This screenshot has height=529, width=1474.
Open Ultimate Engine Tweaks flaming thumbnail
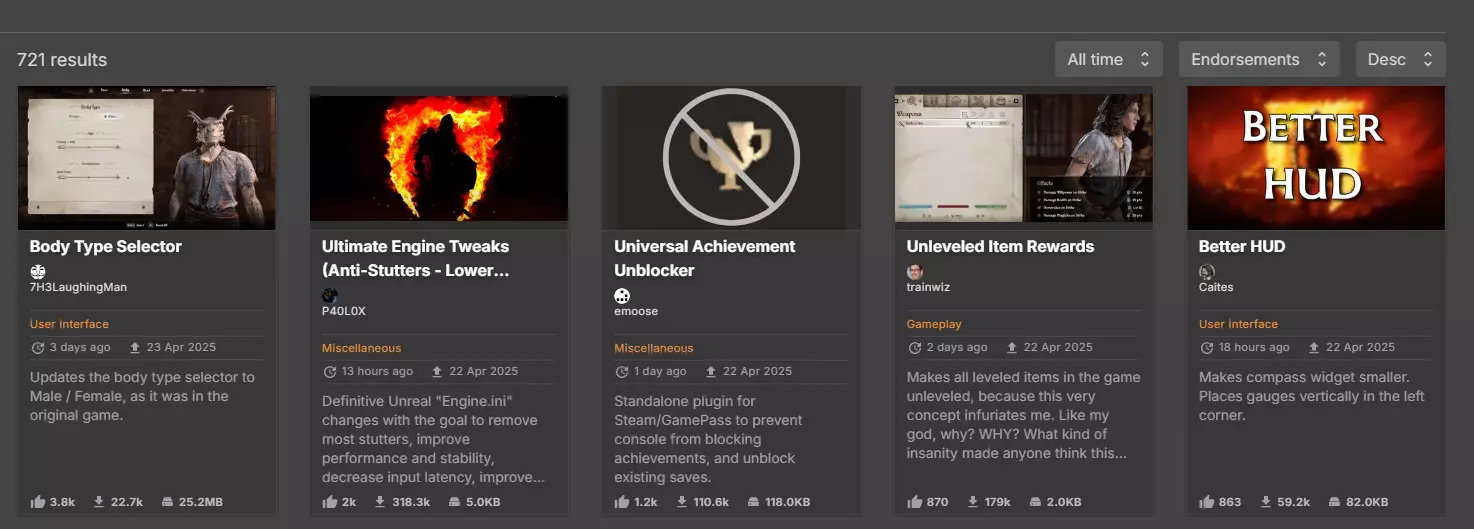(x=439, y=158)
